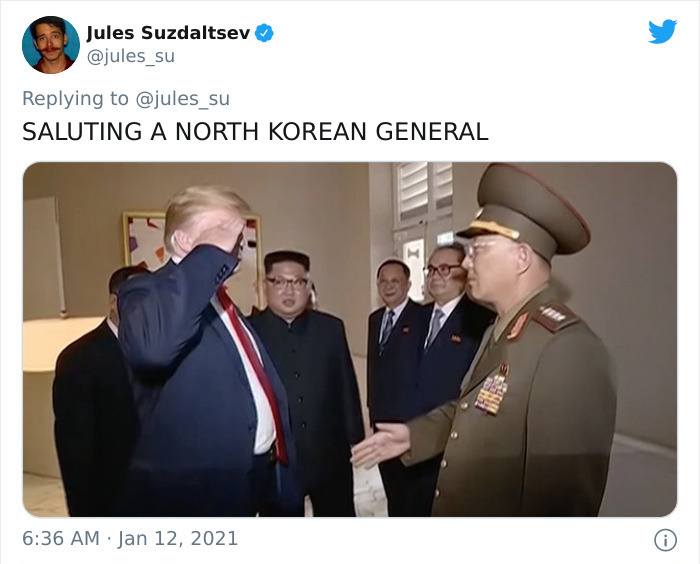Select the SALUTING A NORTH KOREAN GENERAL text
700x564 pixels.
(255, 132)
